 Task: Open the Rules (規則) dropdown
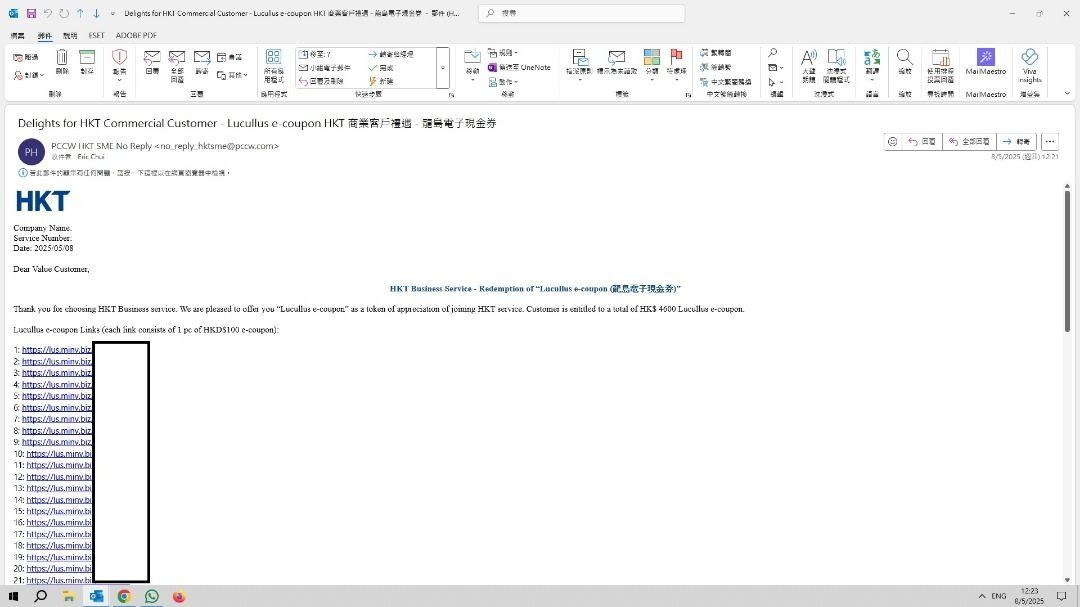pyautogui.click(x=503, y=53)
